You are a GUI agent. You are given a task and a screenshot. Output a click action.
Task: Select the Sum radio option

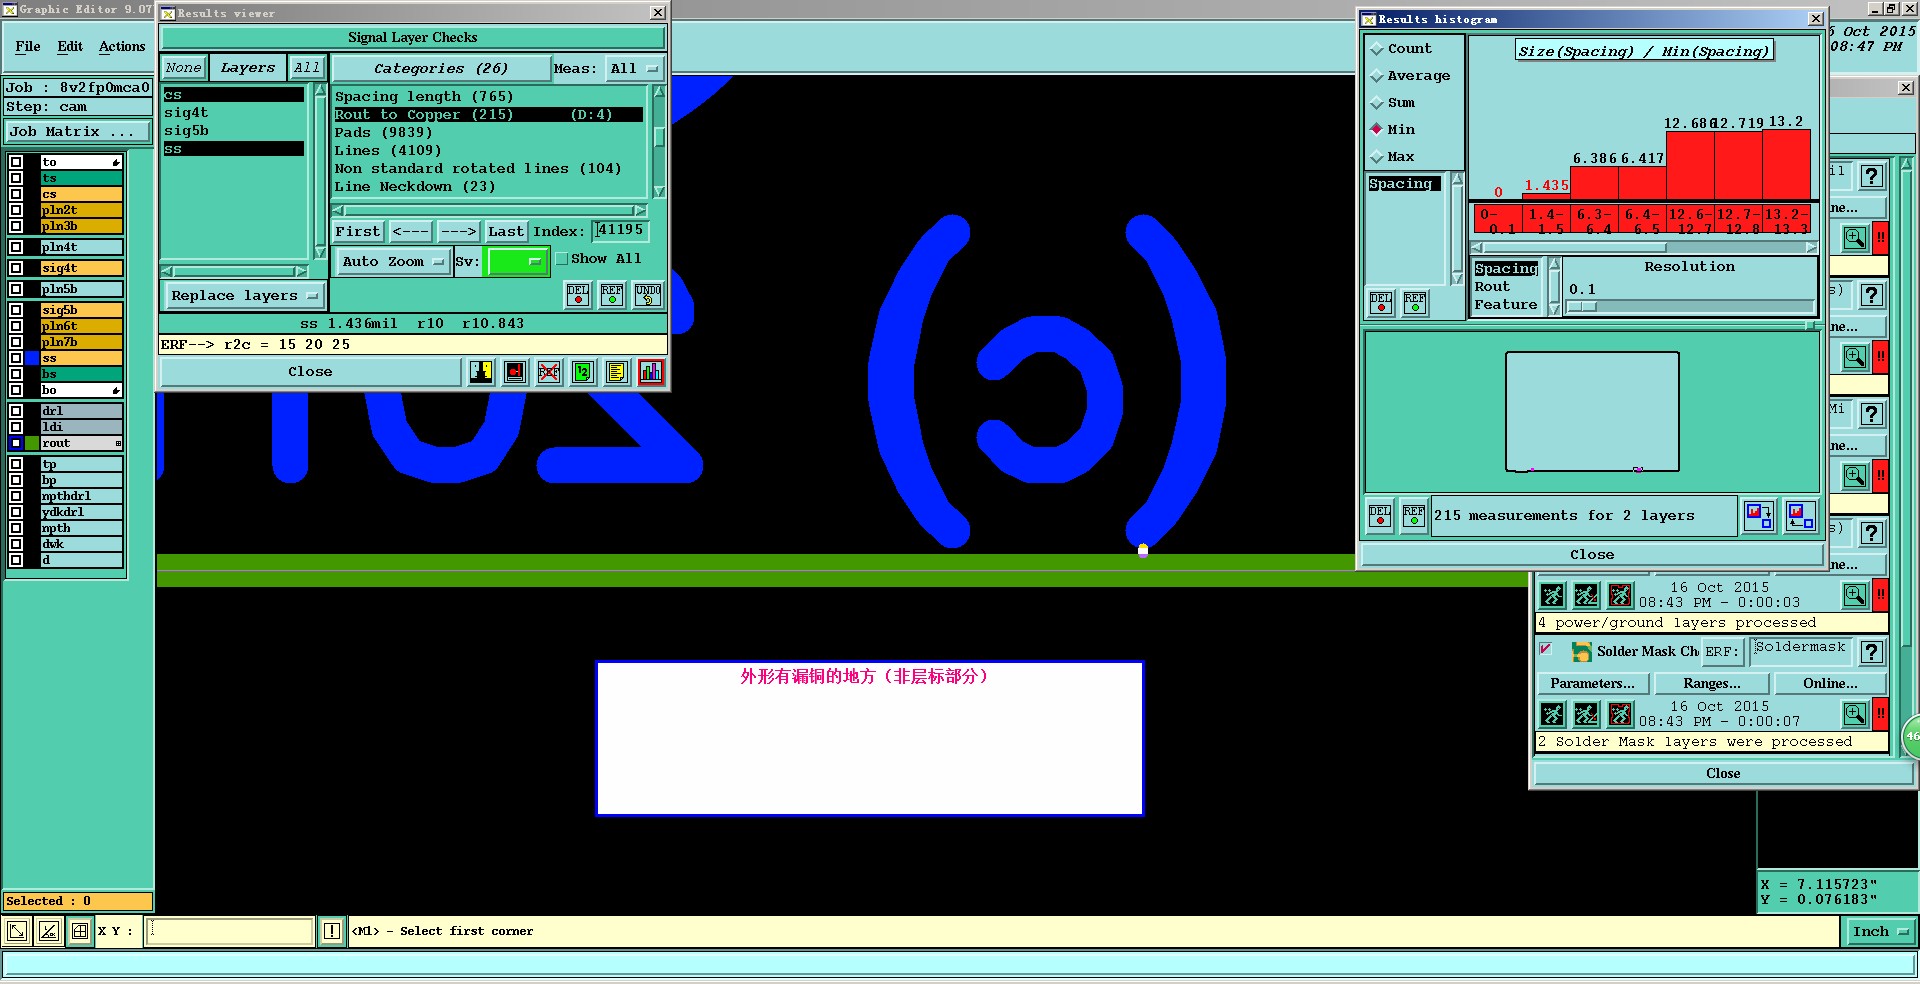[1377, 103]
